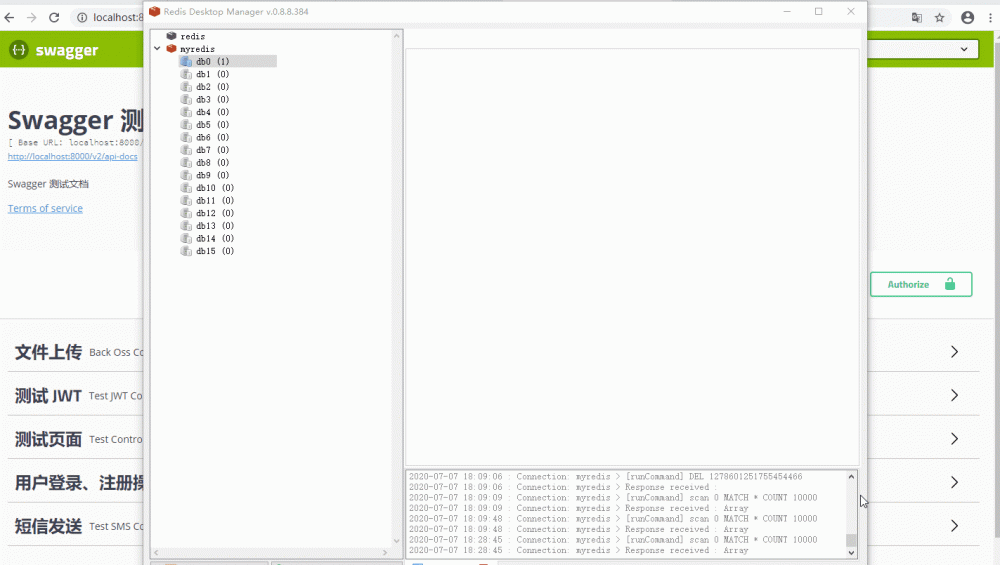The height and width of the screenshot is (565, 1000).
Task: Collapse the myredis connection tree
Action: 157,48
